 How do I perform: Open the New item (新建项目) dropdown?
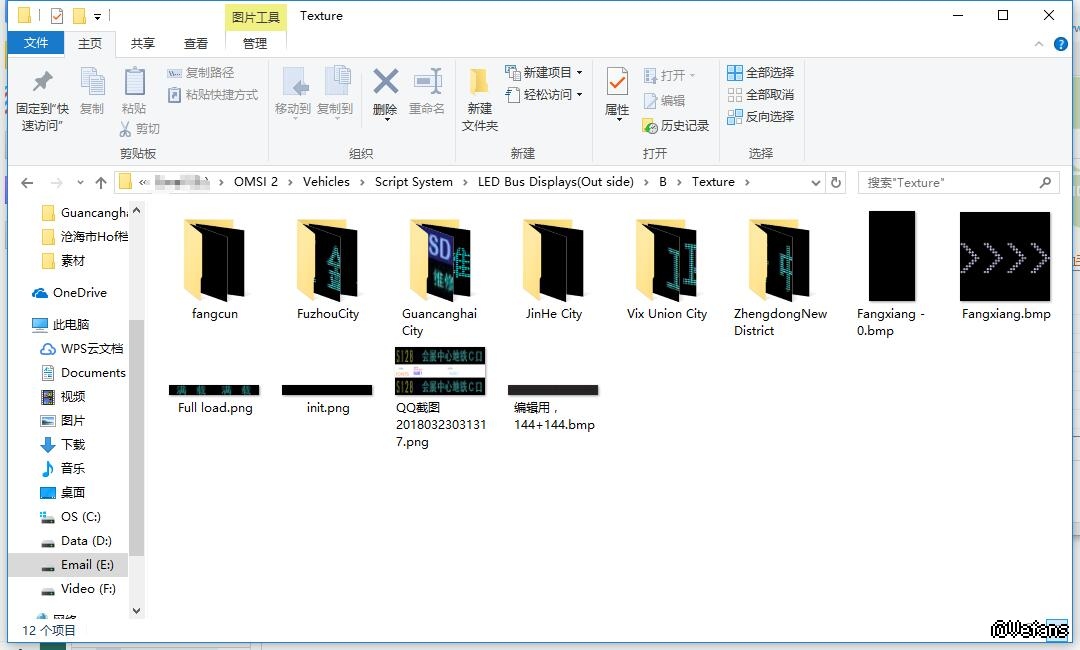point(543,72)
